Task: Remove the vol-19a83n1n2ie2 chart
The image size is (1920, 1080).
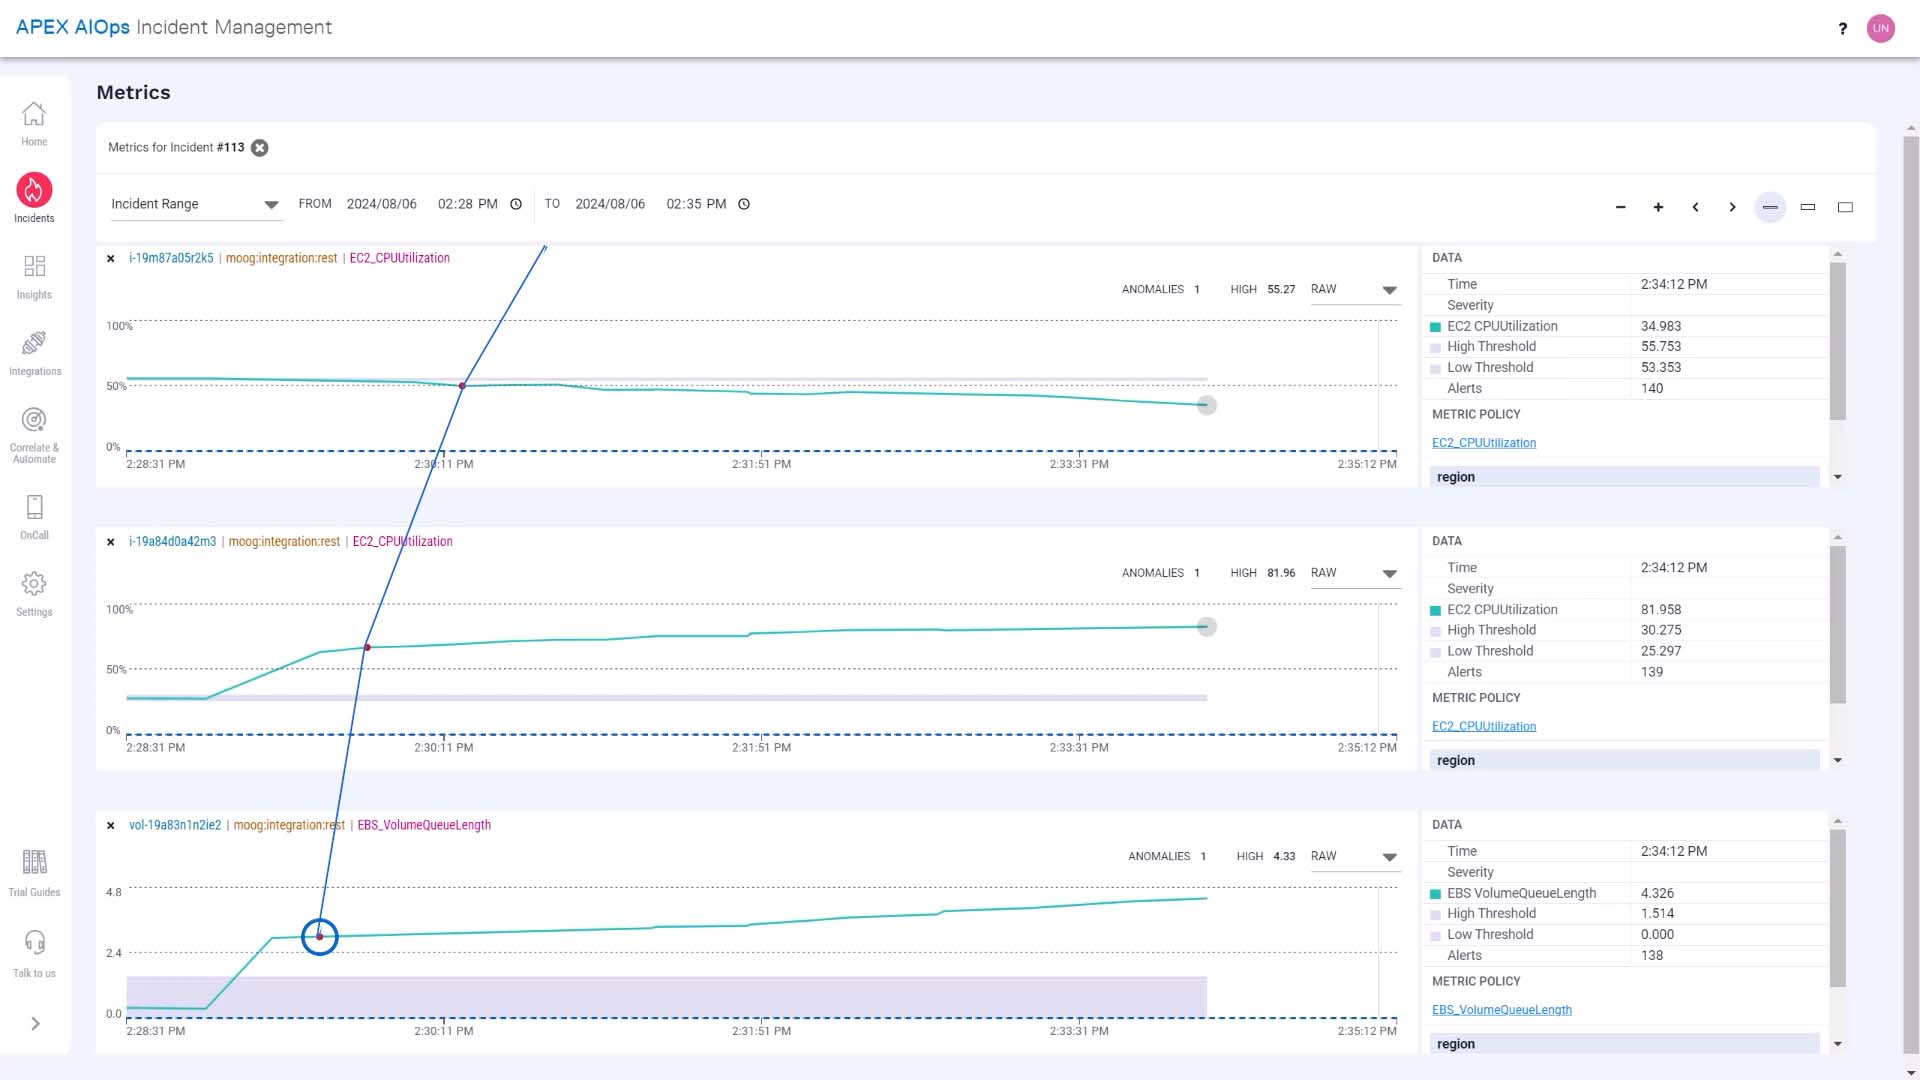Action: pos(111,826)
